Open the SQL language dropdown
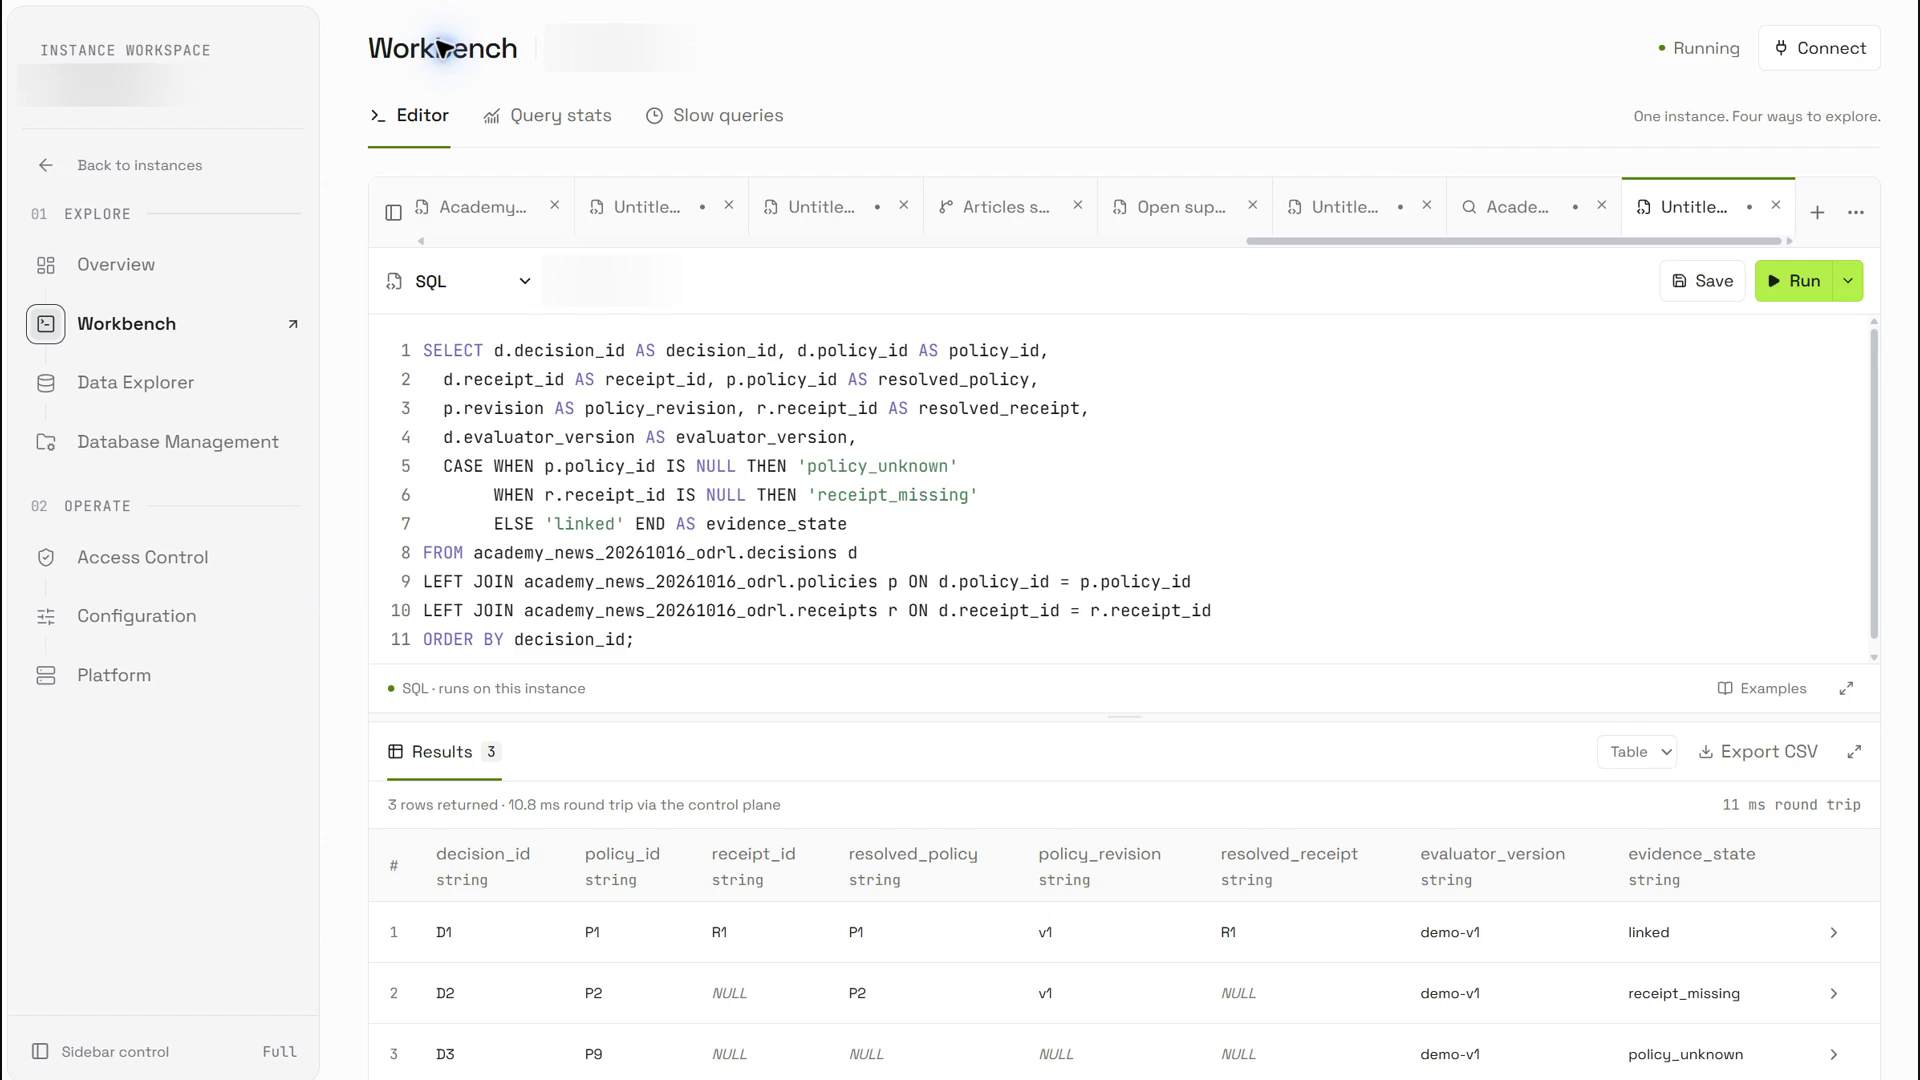The width and height of the screenshot is (1920, 1080). tap(459, 282)
